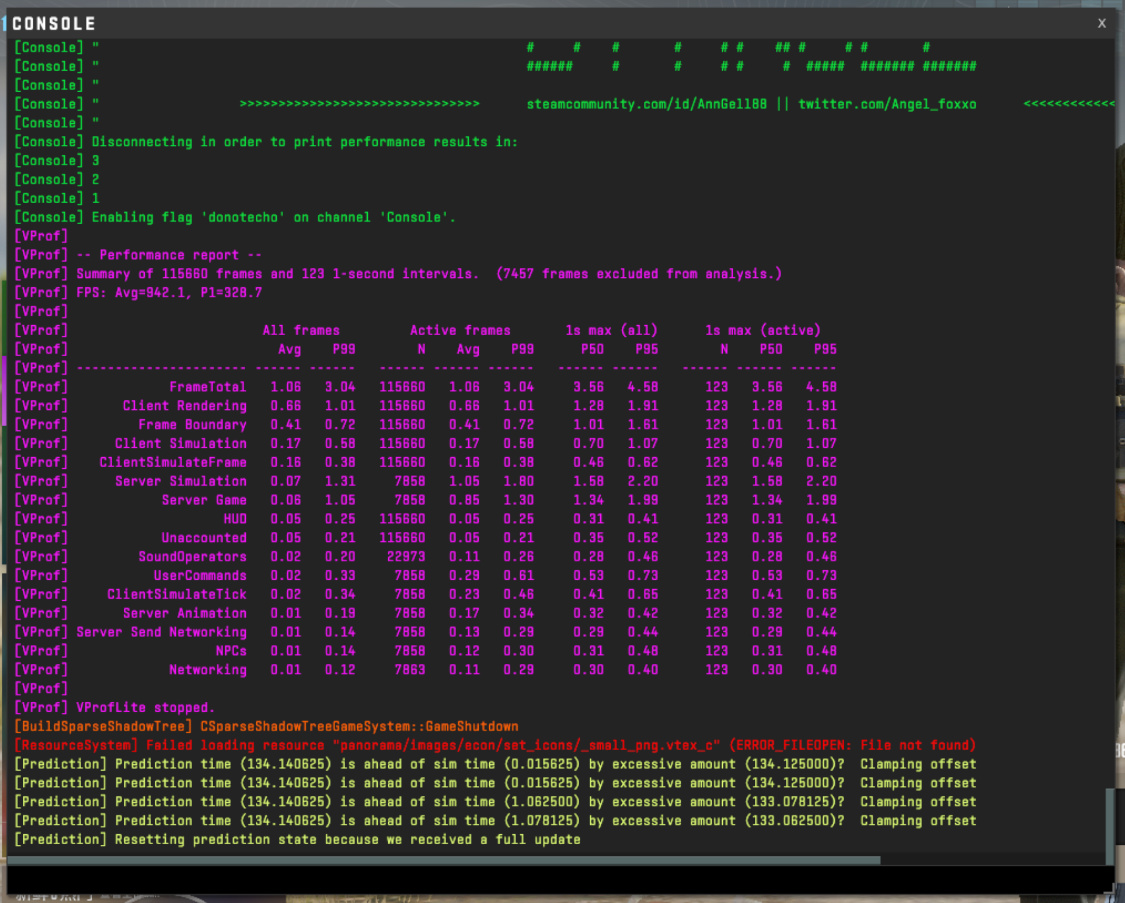Viewport: 1125px width, 903px height.
Task: Click the 'Disconnecting in order to print performance results' line
Action: 266,142
